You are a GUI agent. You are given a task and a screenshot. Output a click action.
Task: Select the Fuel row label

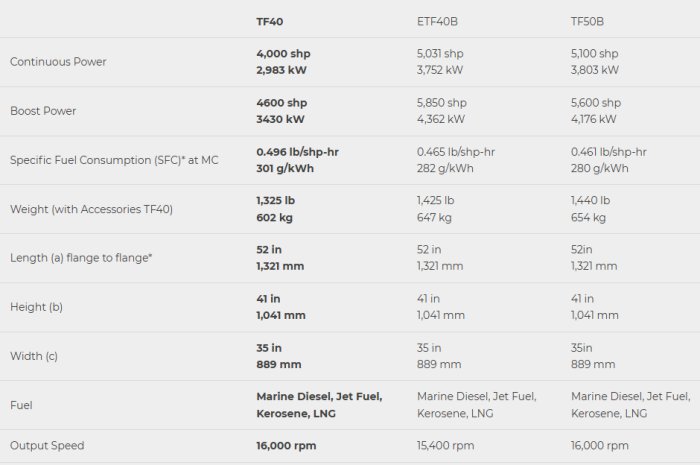click(x=20, y=405)
